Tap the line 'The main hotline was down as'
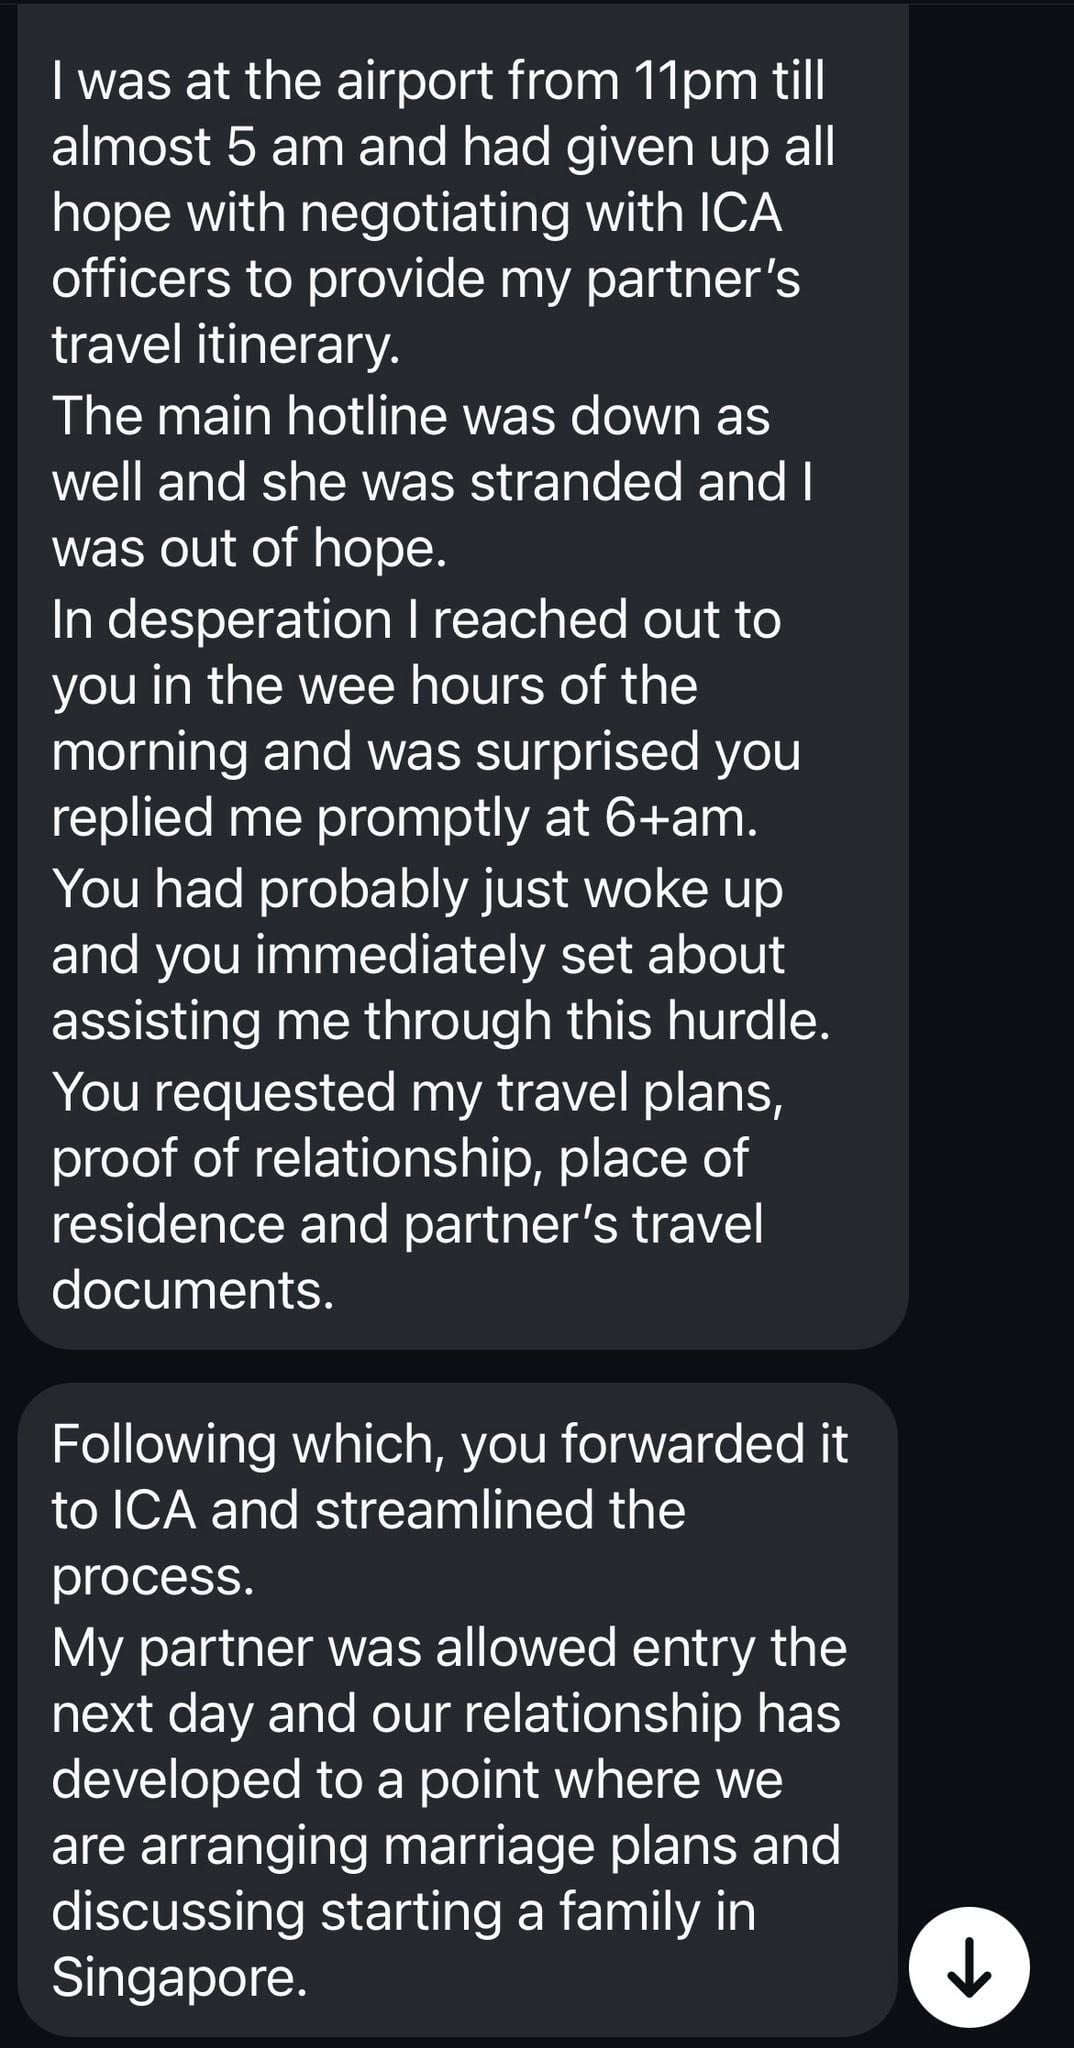The image size is (1074, 2048). 410,414
